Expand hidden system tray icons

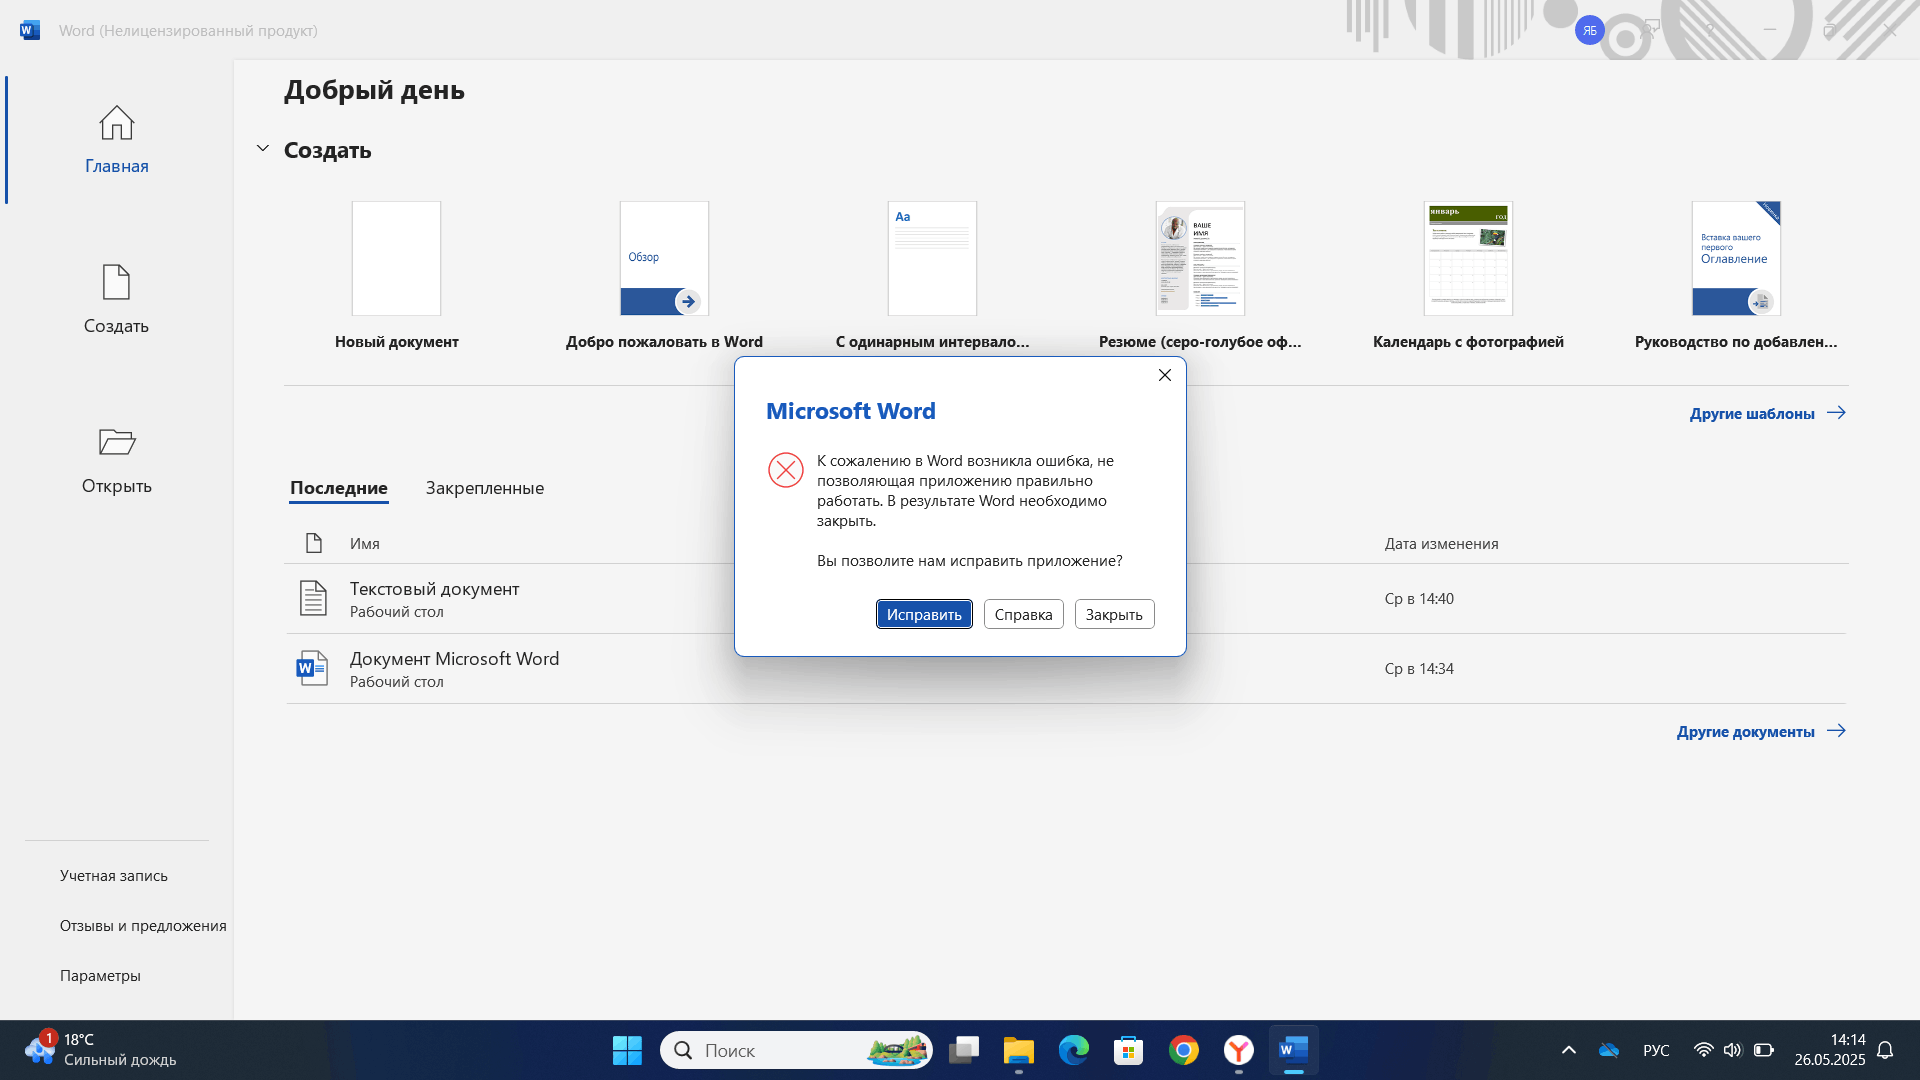click(1568, 1050)
